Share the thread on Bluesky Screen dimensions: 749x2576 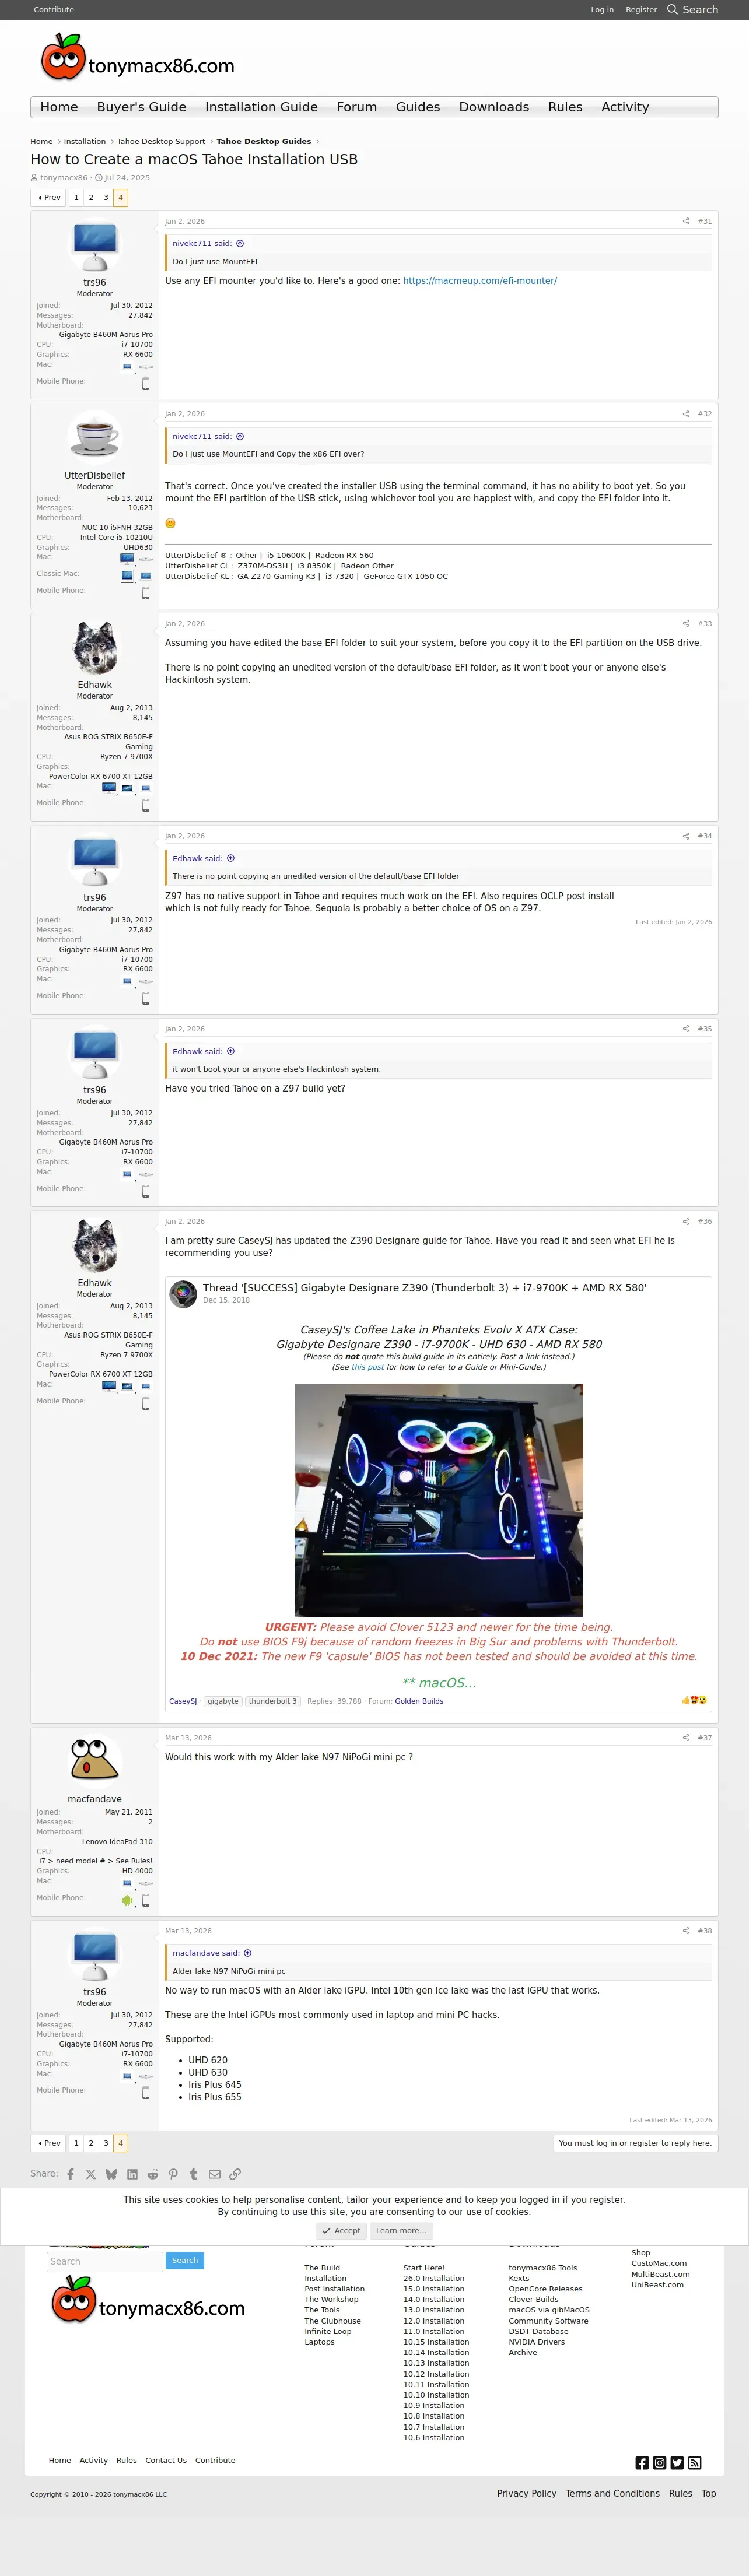tap(111, 2174)
